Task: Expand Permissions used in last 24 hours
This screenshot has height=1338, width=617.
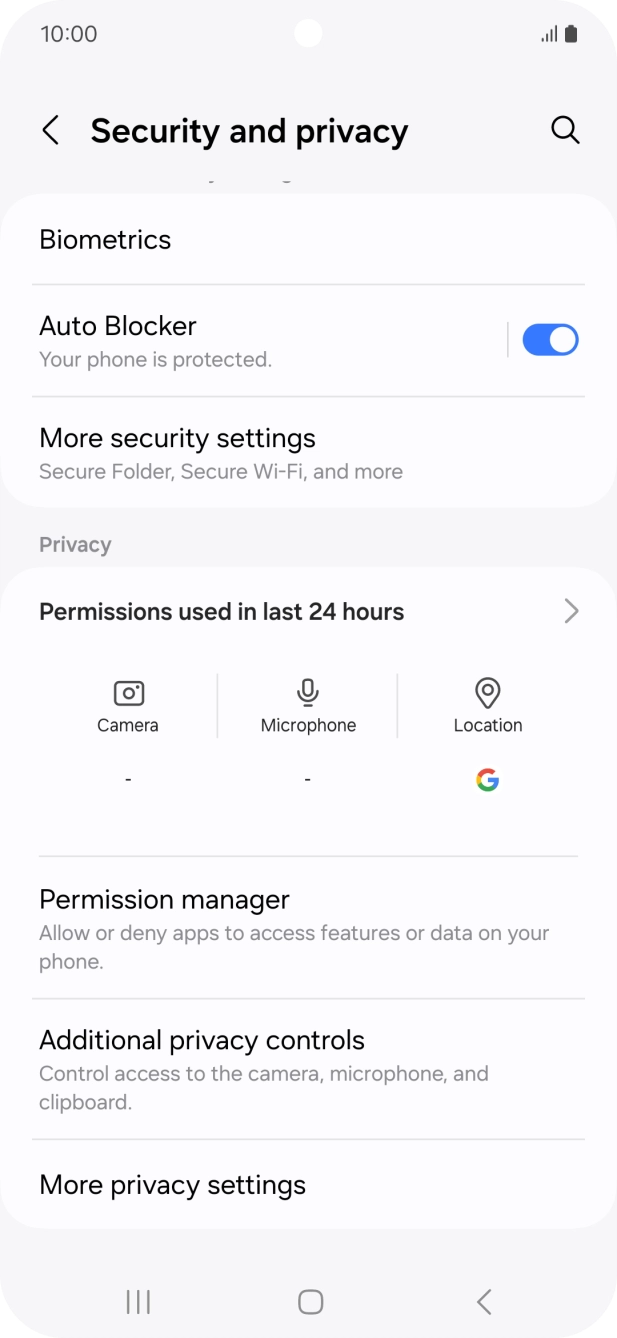Action: pos(310,611)
